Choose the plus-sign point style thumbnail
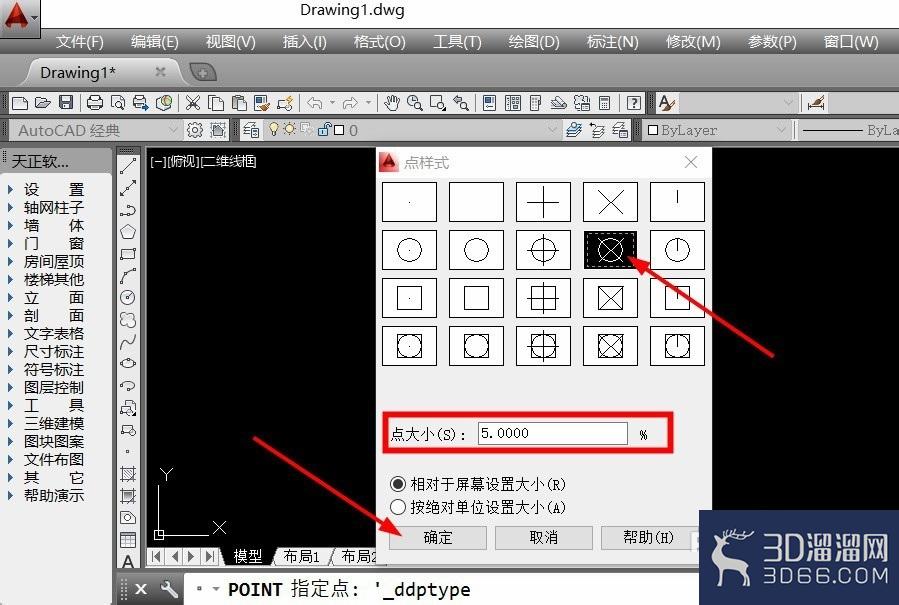 pyautogui.click(x=543, y=202)
